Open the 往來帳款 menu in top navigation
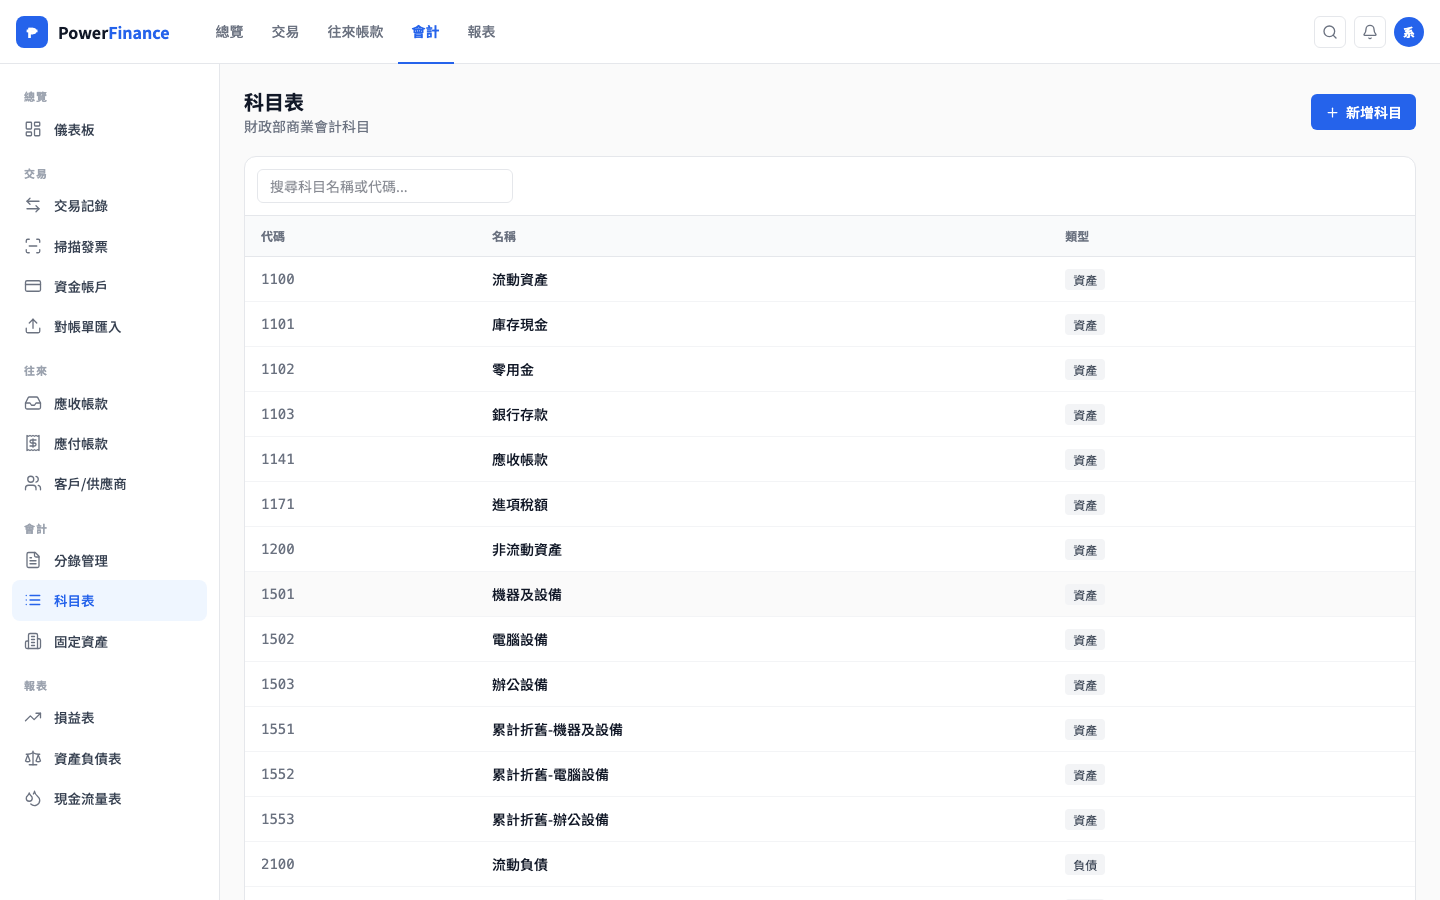Image resolution: width=1440 pixels, height=900 pixels. pyautogui.click(x=354, y=31)
